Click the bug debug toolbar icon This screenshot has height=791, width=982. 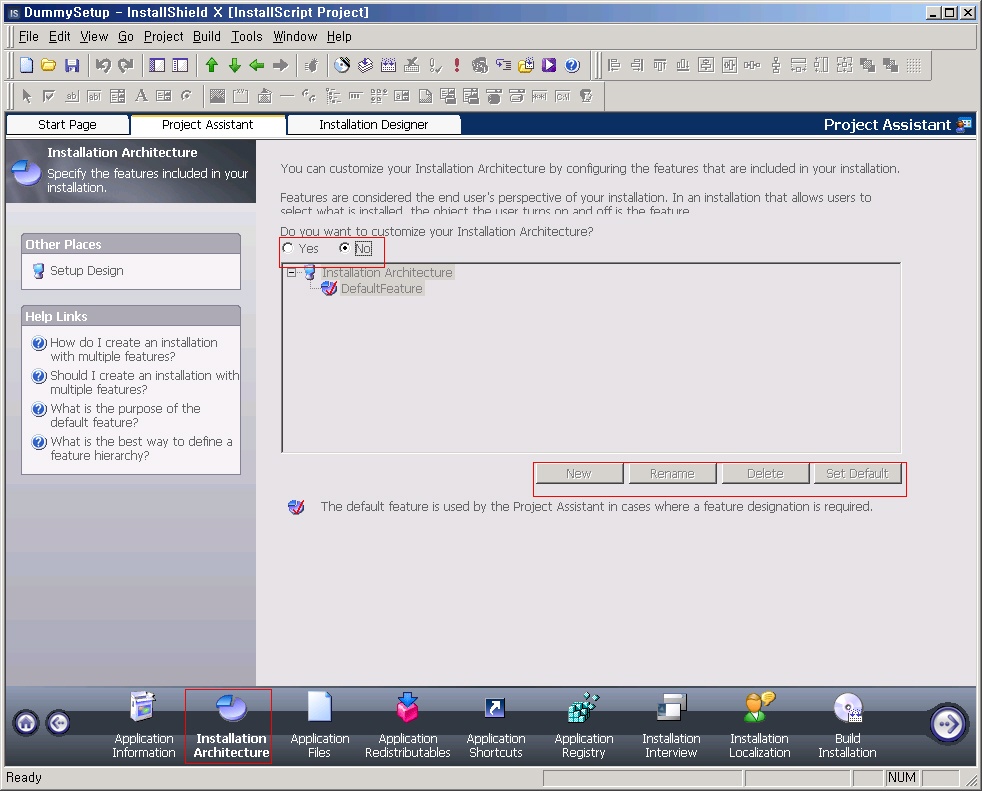[311, 65]
